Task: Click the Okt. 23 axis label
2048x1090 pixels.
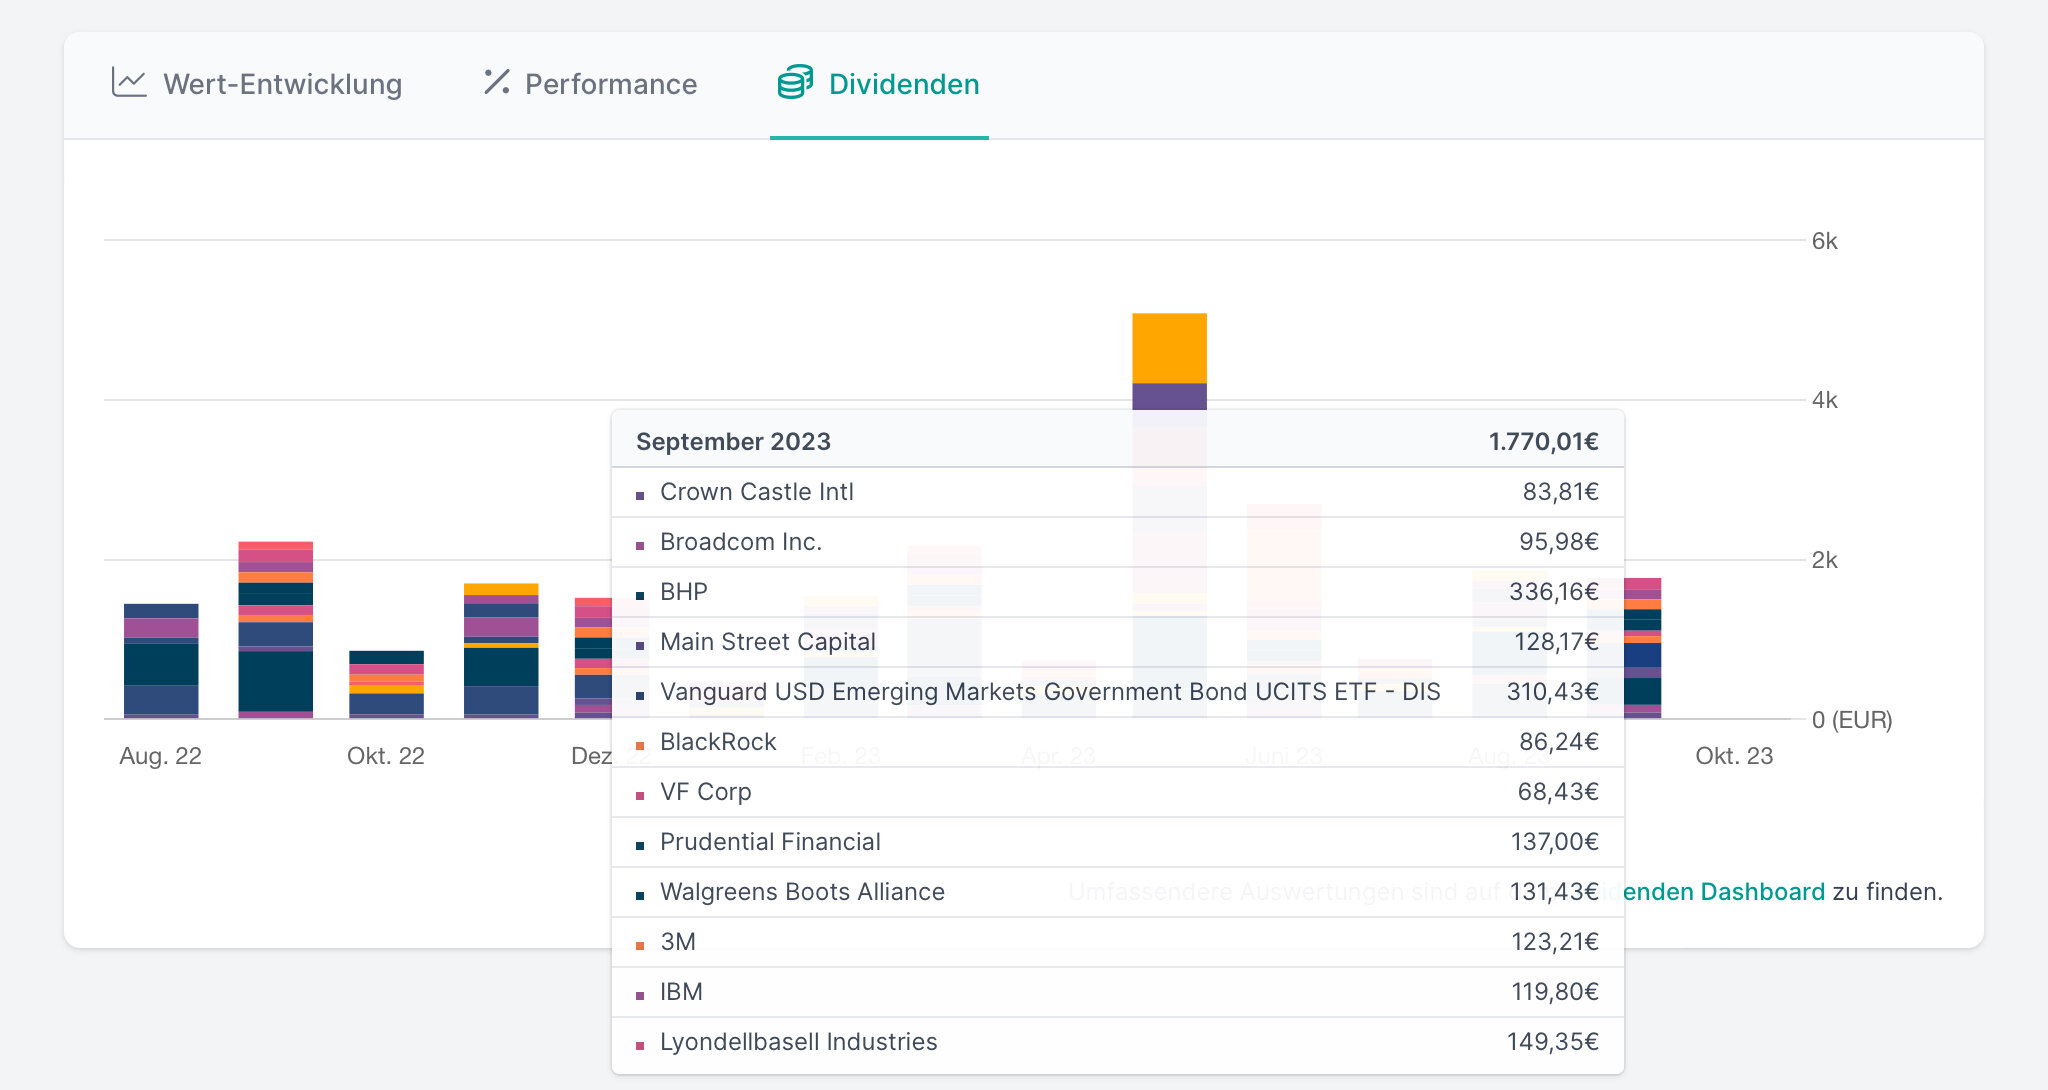Action: point(1733,756)
